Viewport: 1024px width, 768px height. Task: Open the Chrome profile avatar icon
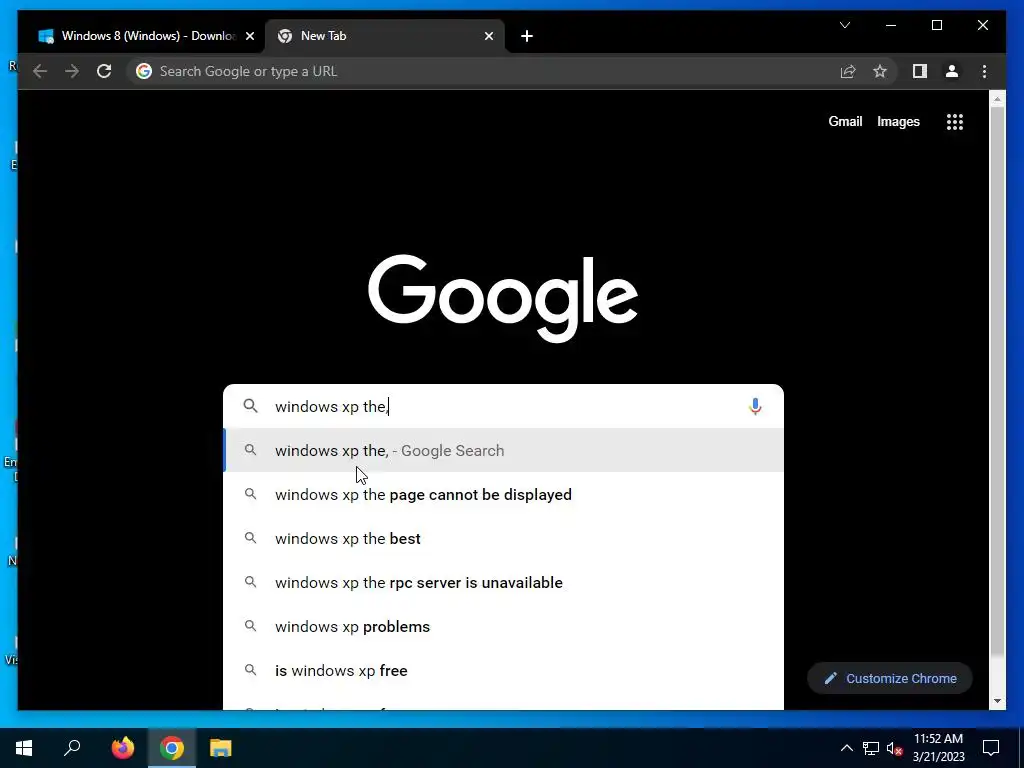point(952,71)
